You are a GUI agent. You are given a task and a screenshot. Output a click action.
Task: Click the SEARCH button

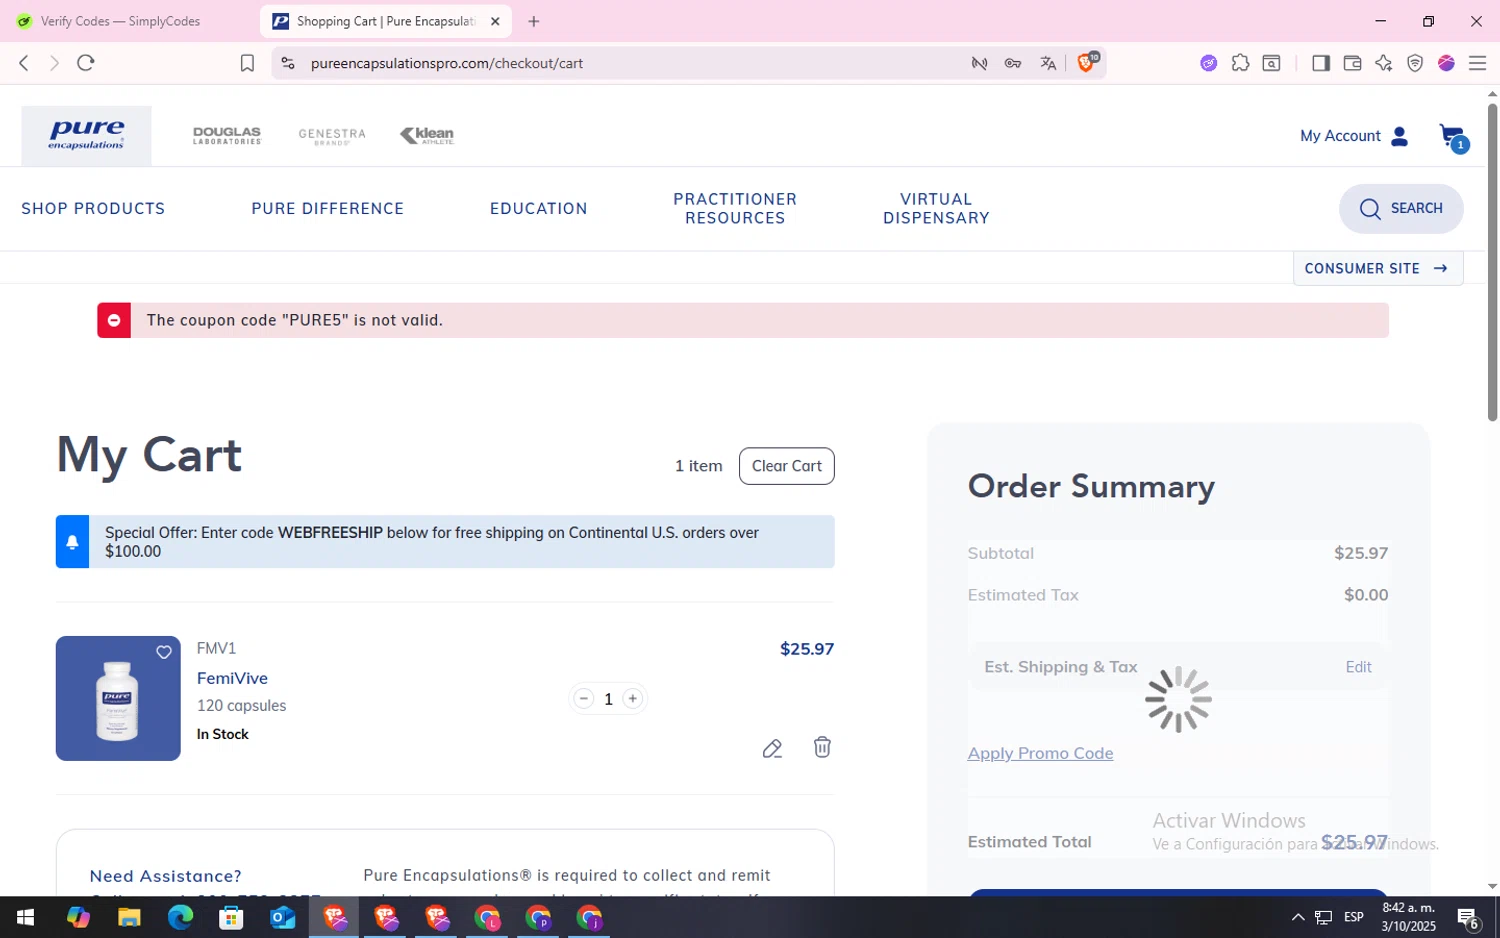(1401, 208)
